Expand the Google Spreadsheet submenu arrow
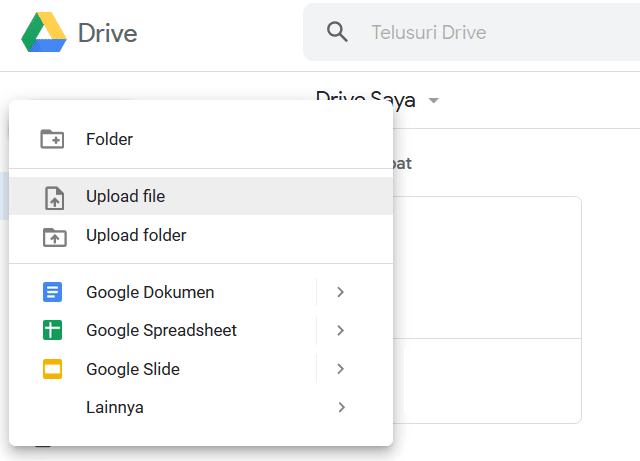640x461 pixels. (x=341, y=330)
